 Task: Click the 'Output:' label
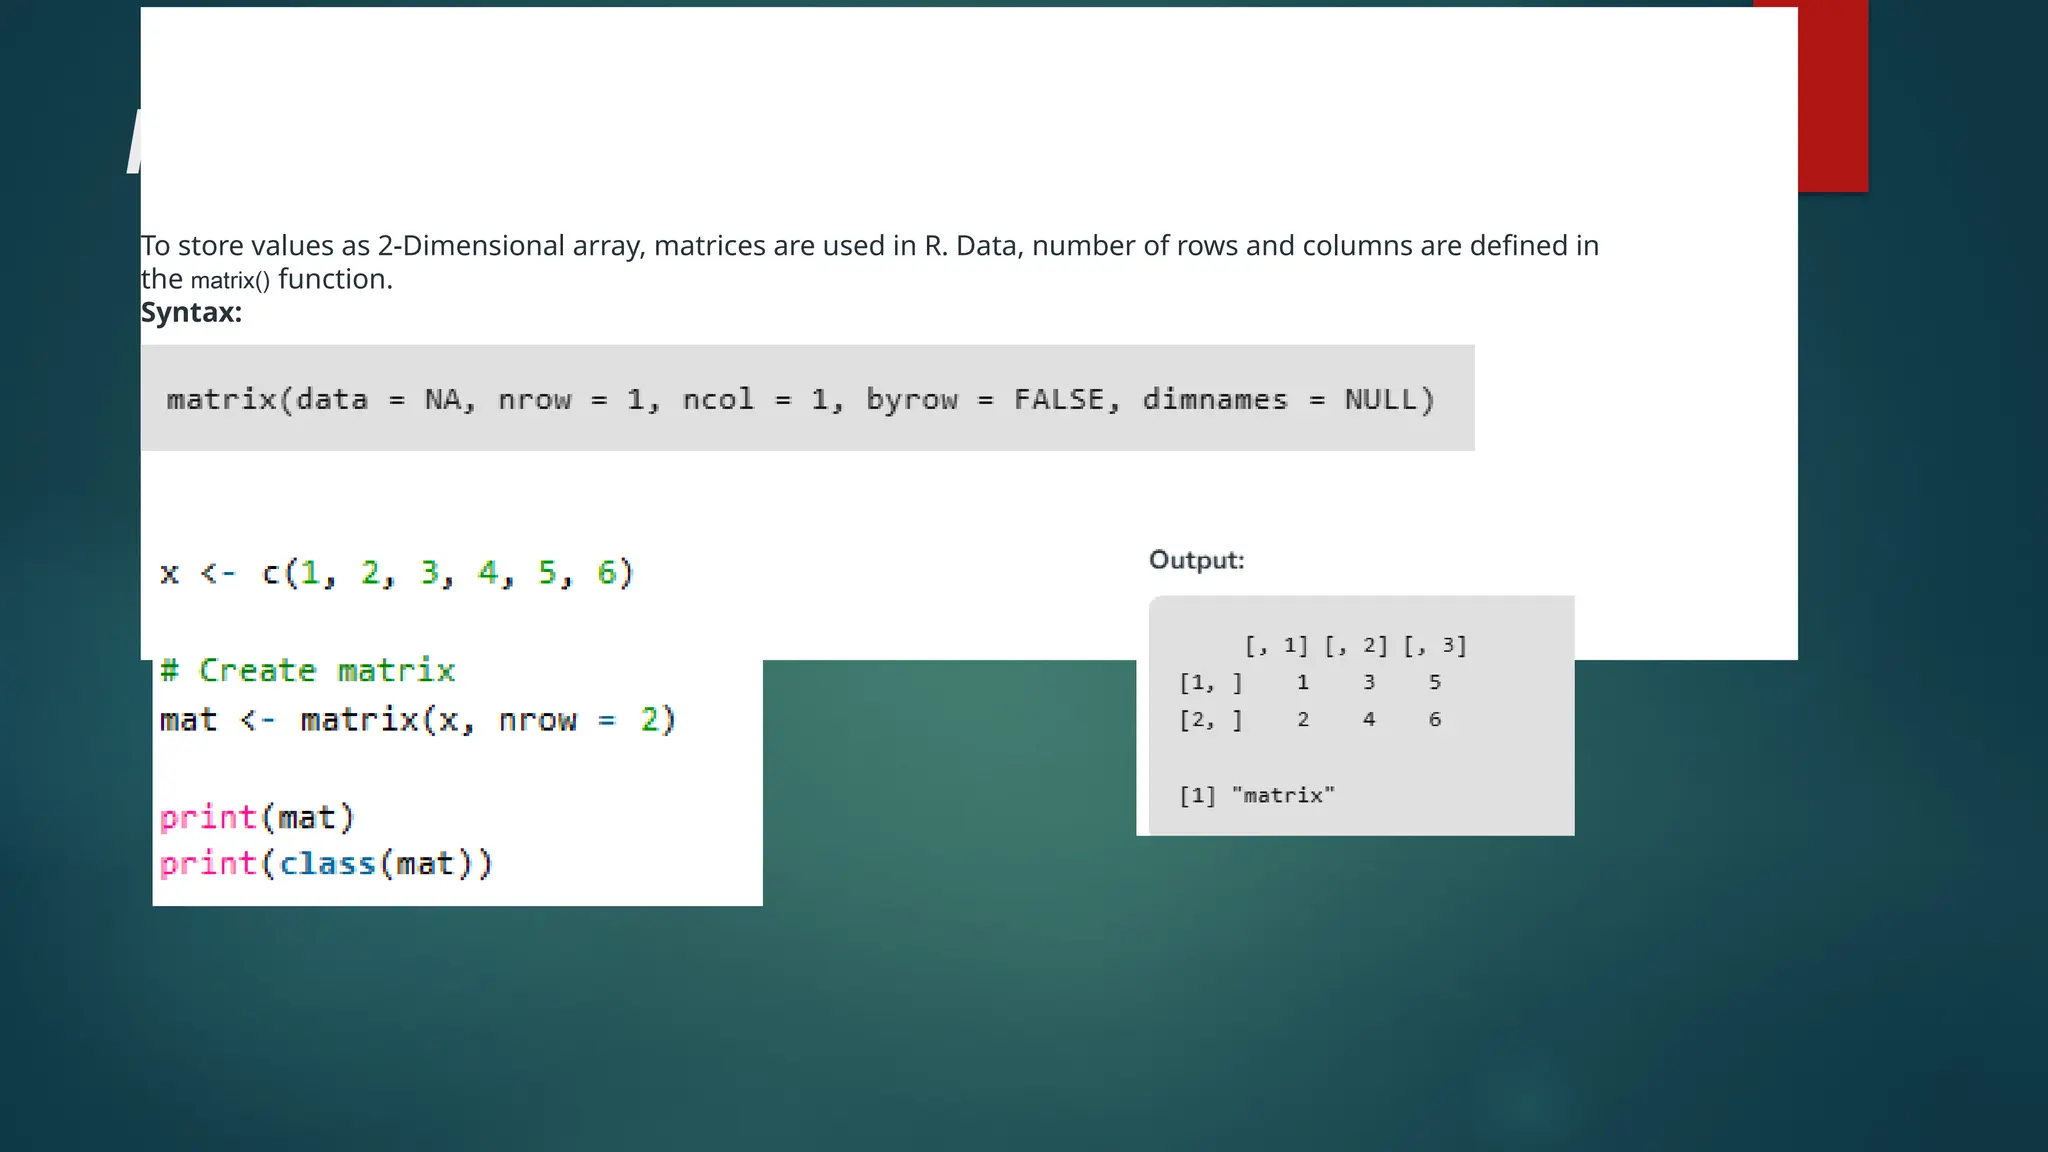(x=1196, y=560)
